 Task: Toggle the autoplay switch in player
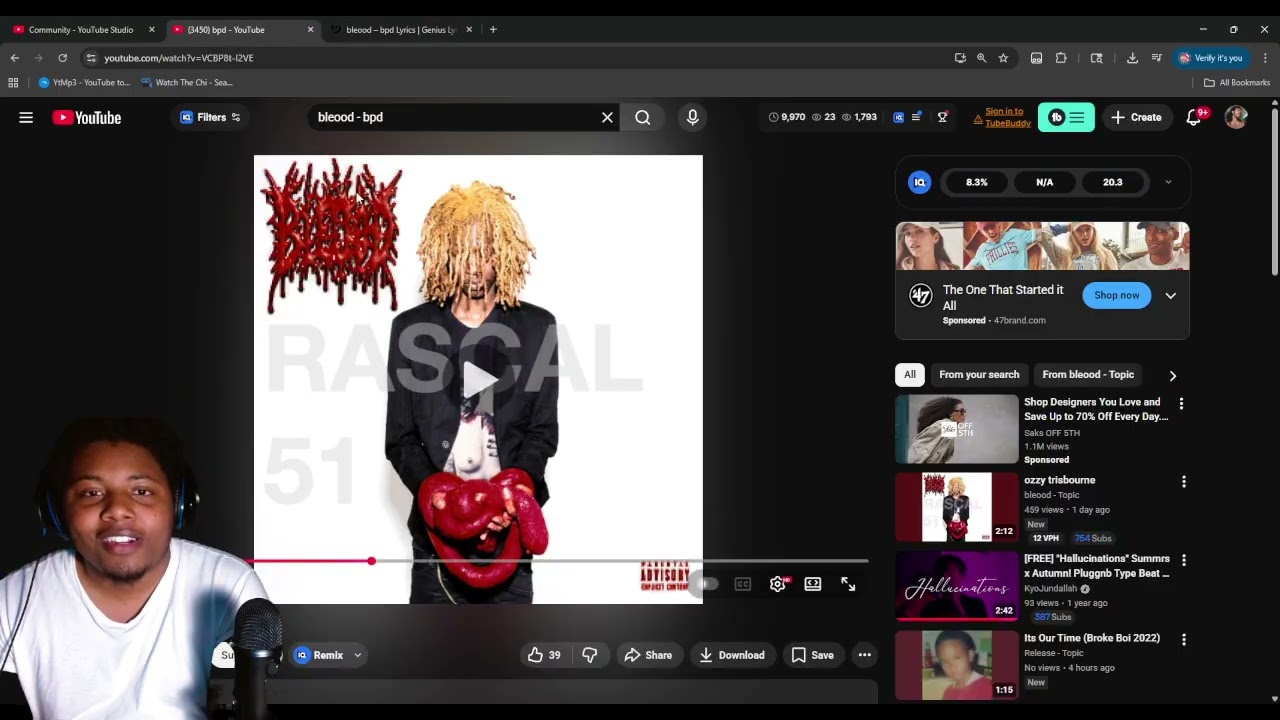tap(705, 584)
